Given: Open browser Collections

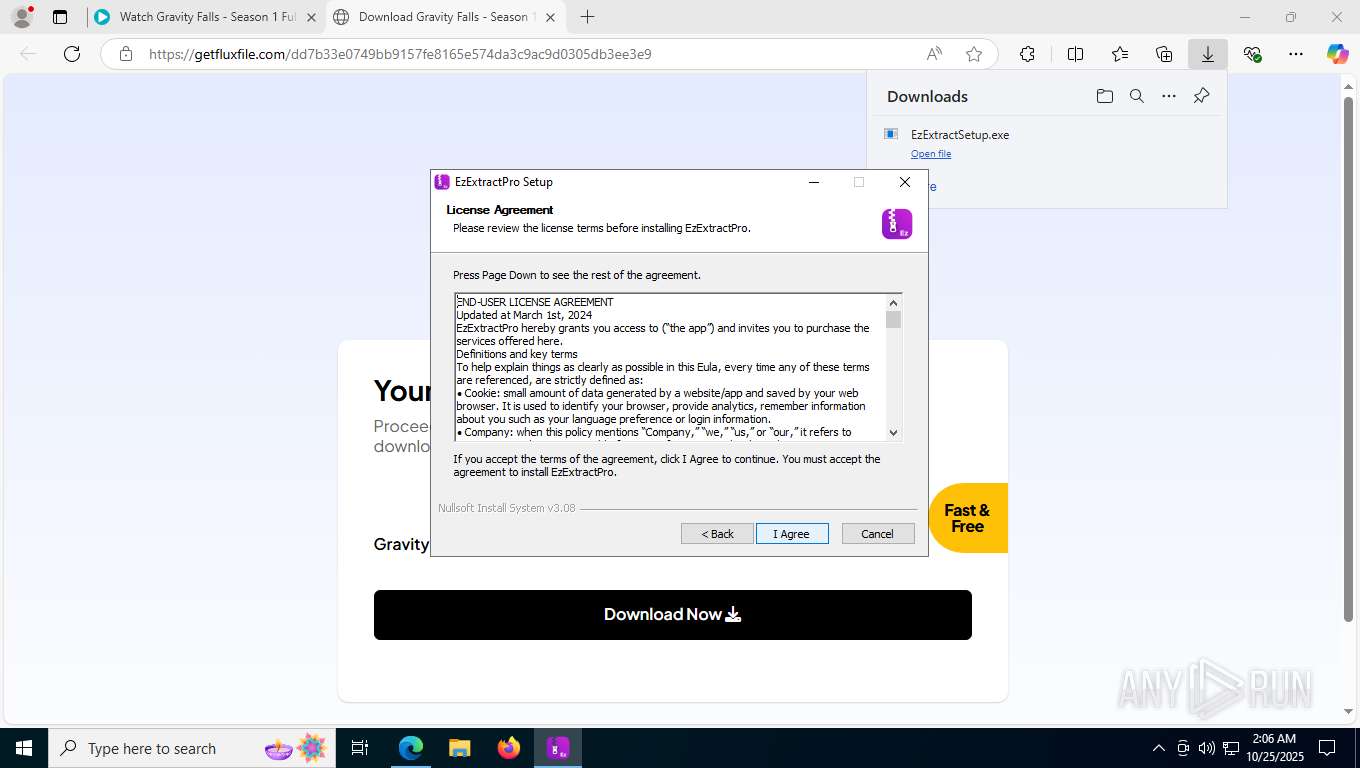Looking at the screenshot, I should pos(1164,54).
